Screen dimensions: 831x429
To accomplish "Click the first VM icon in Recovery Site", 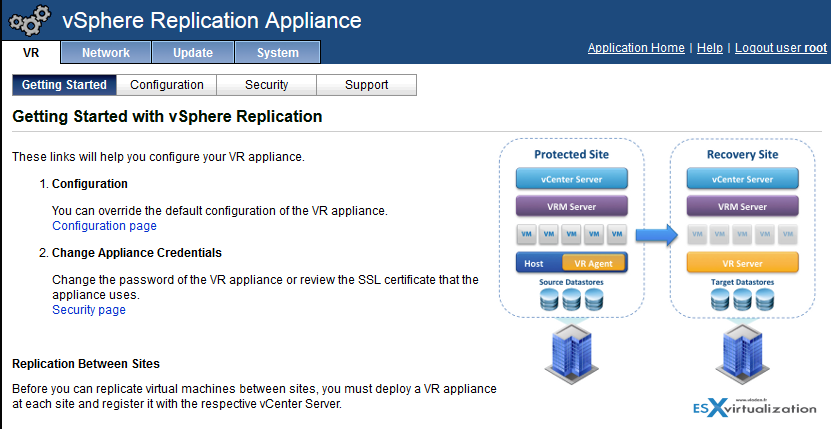I will (x=697, y=234).
